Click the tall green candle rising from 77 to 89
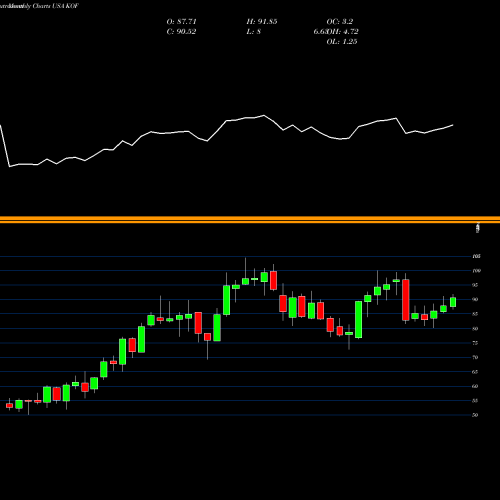The image size is (500, 500). (359, 320)
